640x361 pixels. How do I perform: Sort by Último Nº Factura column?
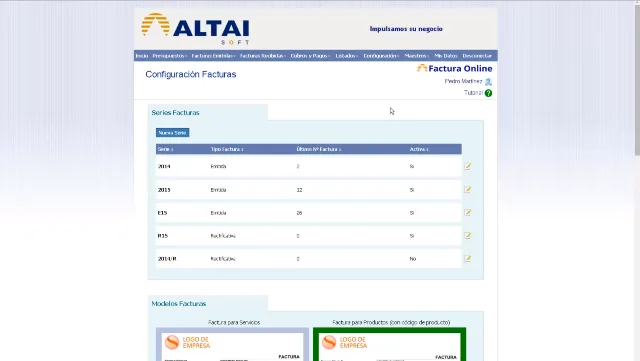pos(318,149)
